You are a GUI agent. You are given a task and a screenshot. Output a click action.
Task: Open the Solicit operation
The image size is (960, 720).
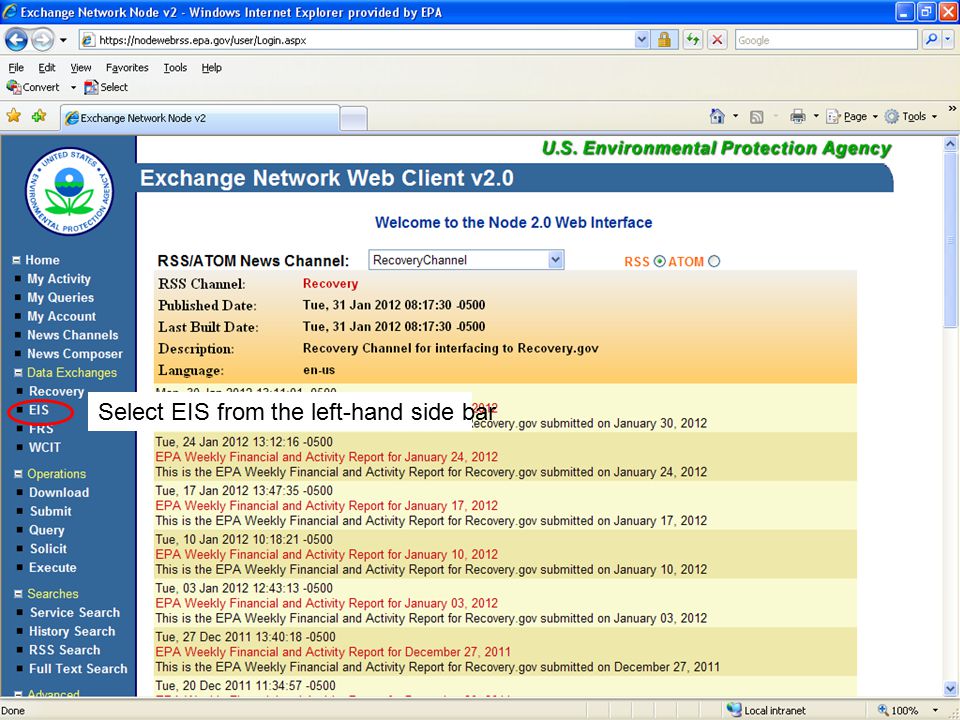pos(48,549)
